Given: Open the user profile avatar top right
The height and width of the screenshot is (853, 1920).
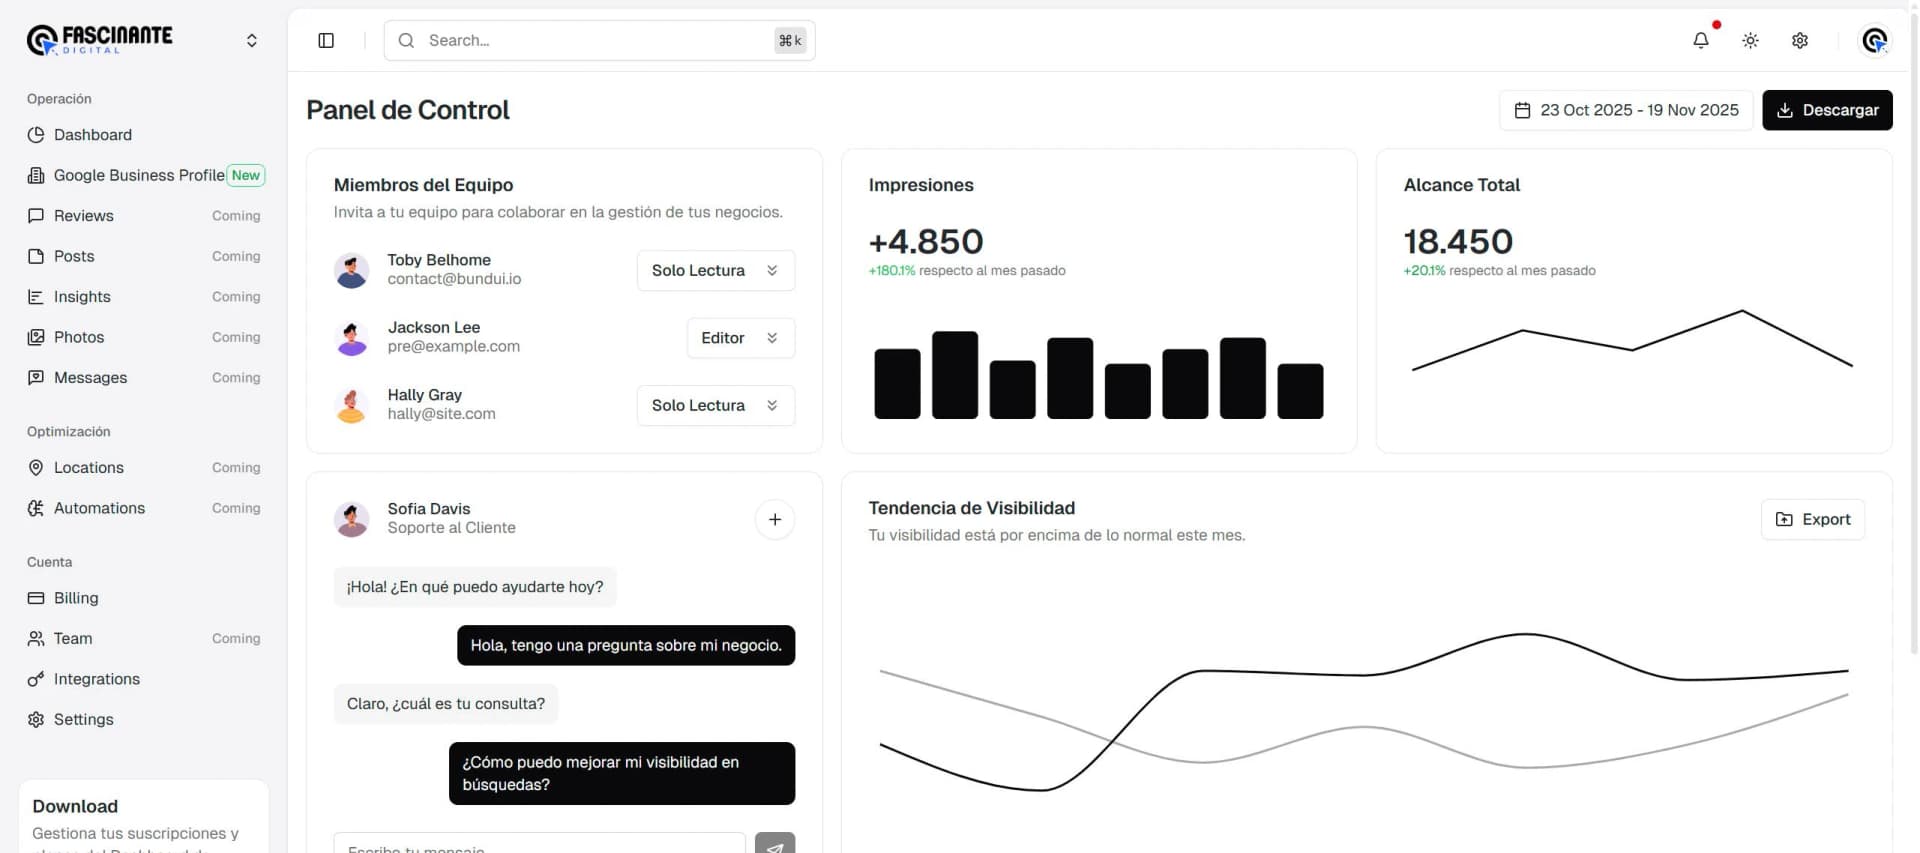Looking at the screenshot, I should pyautogui.click(x=1874, y=41).
